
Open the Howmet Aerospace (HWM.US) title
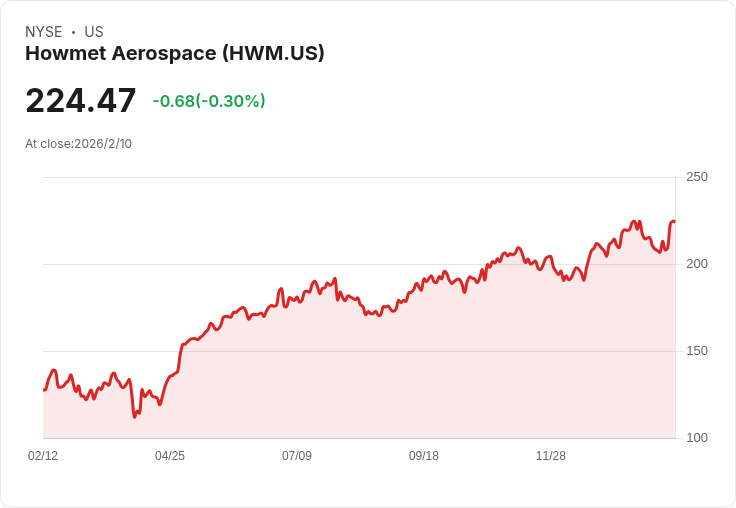(x=175, y=54)
